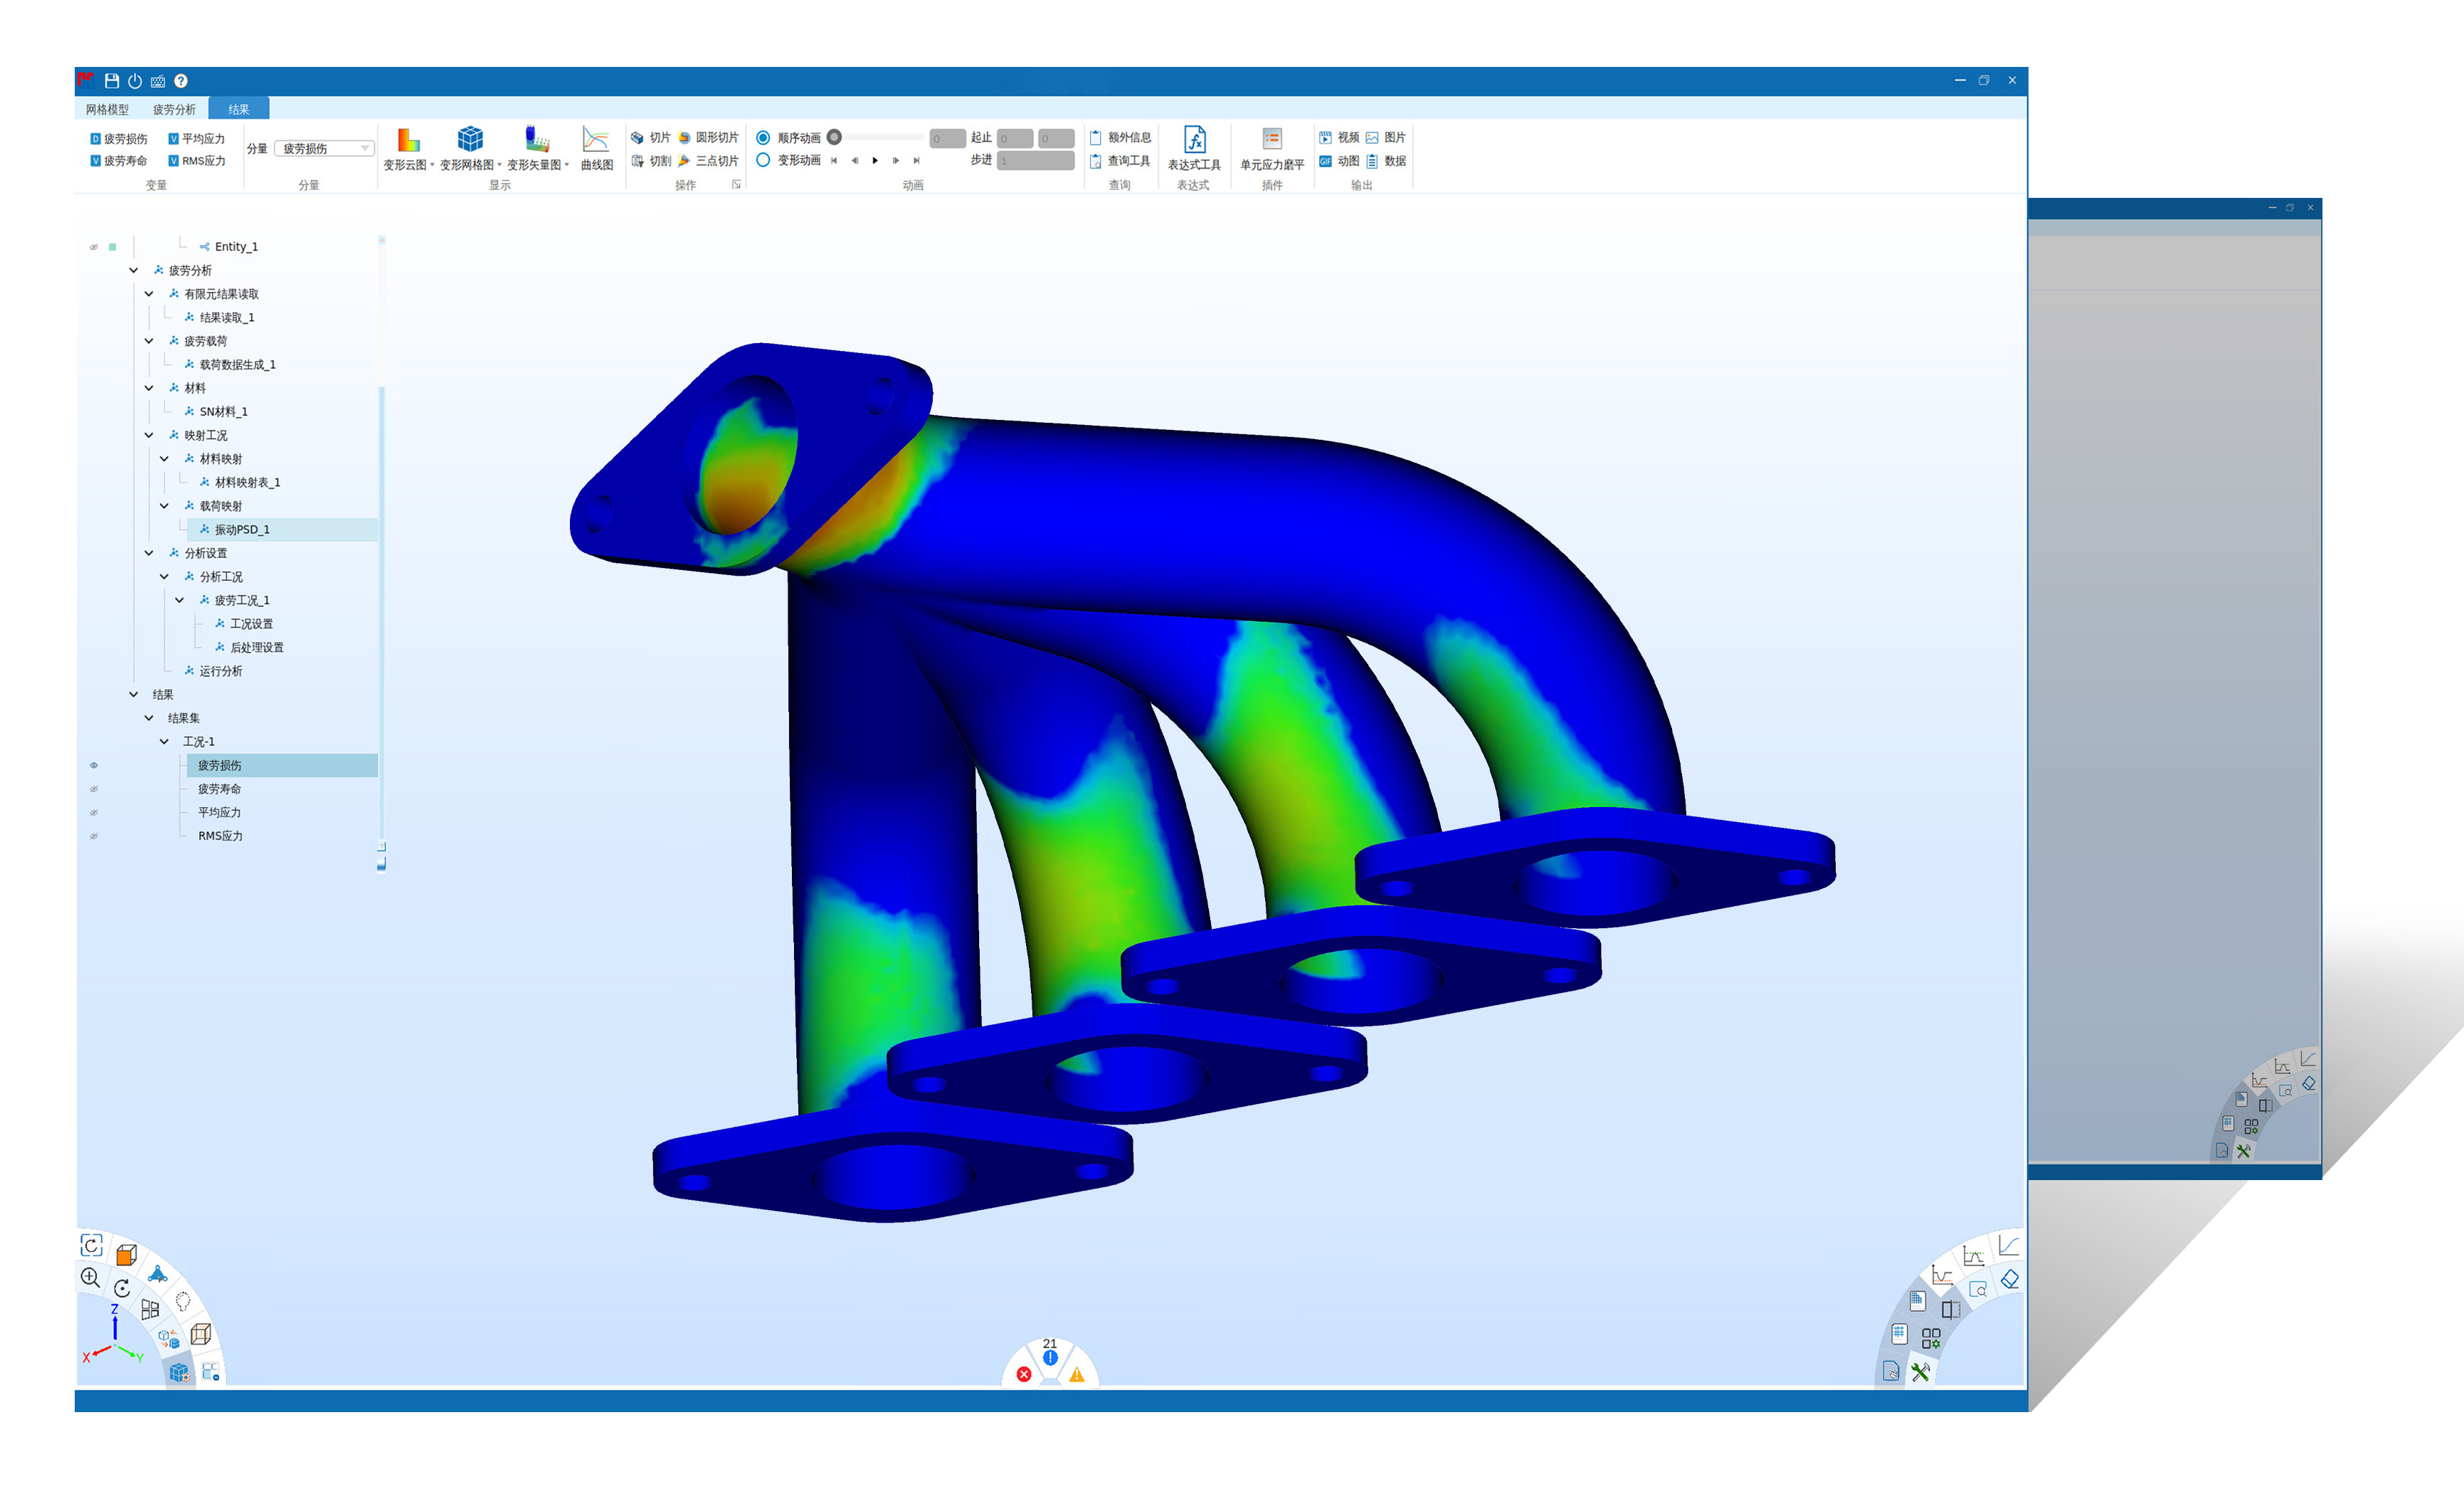
Task: Open the 变形矢量图 vector plot tool
Action: [537, 140]
